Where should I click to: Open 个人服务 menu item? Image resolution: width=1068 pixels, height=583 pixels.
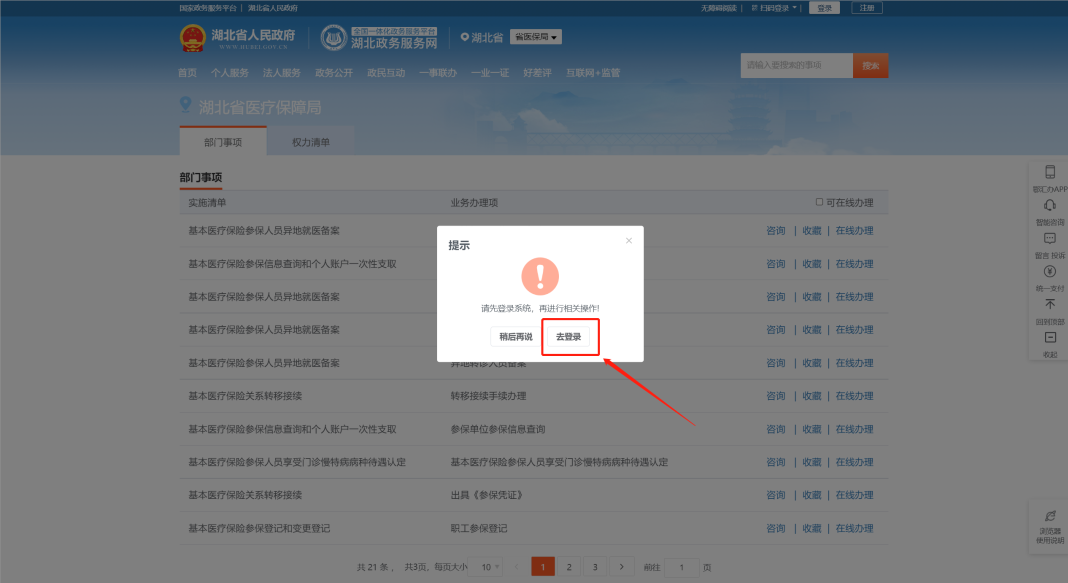(230, 73)
